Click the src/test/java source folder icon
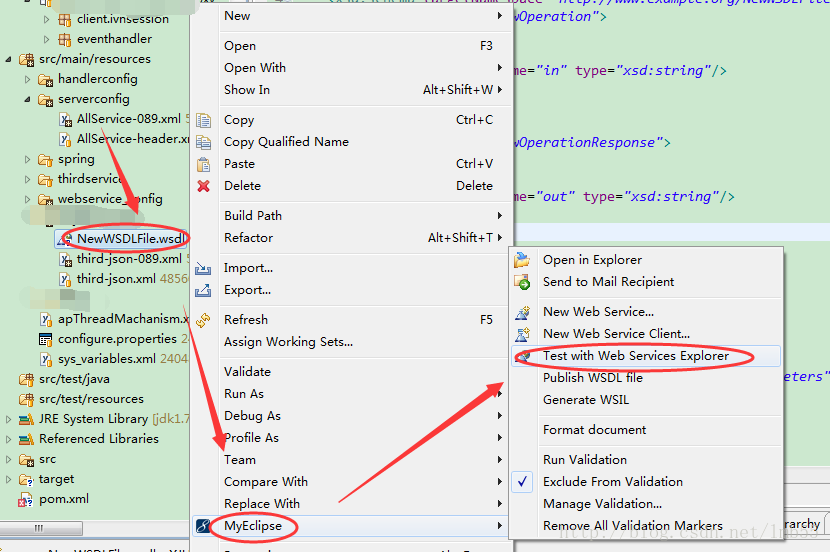 pos(26,379)
